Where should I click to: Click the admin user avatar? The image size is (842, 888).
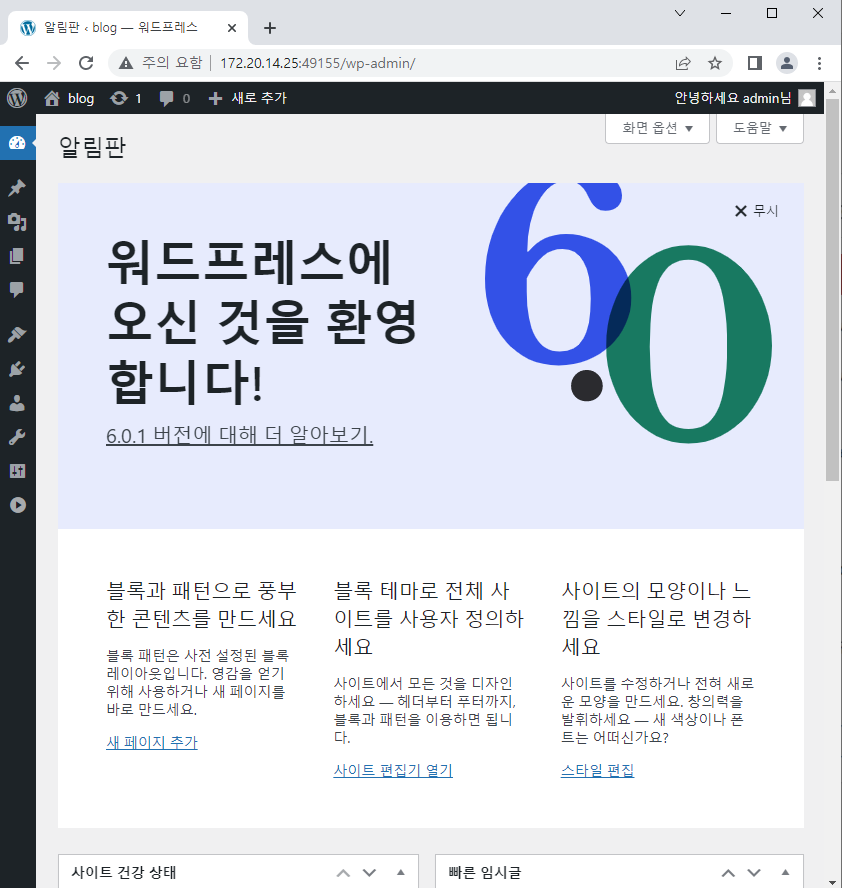[x=807, y=98]
